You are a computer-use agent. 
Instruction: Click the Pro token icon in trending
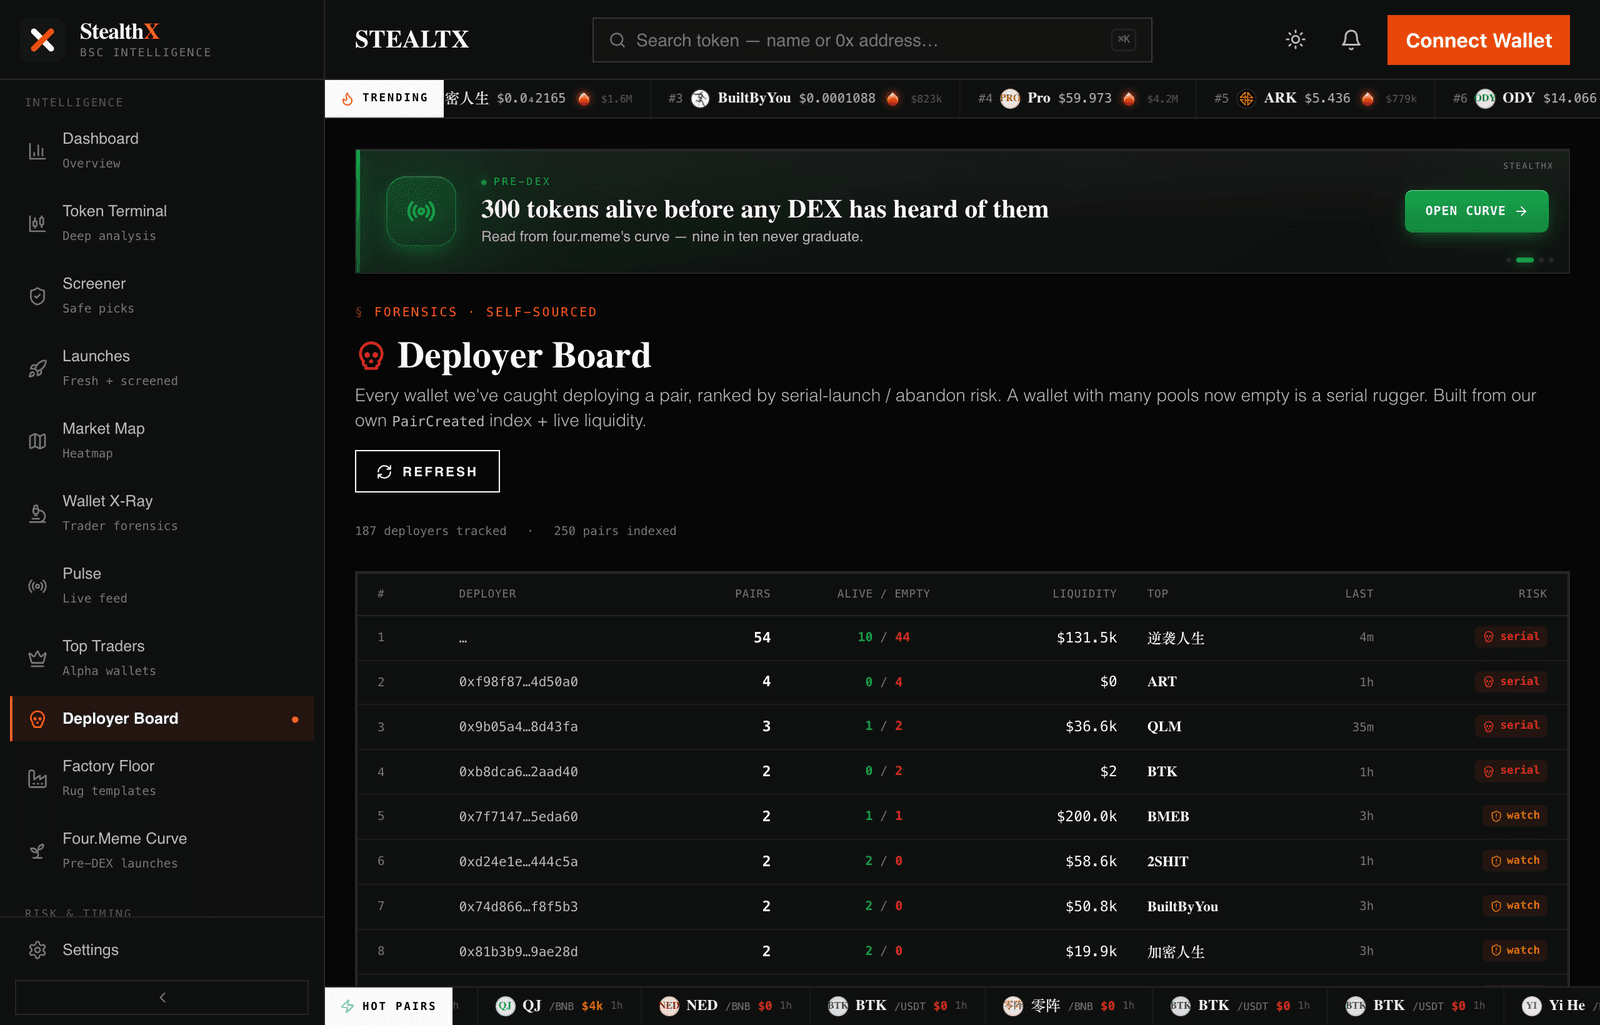(x=1010, y=98)
